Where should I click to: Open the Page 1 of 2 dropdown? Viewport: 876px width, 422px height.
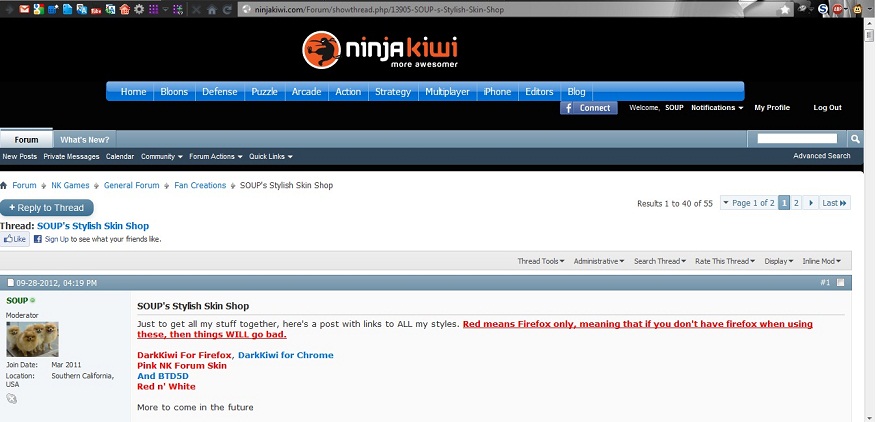[748, 203]
